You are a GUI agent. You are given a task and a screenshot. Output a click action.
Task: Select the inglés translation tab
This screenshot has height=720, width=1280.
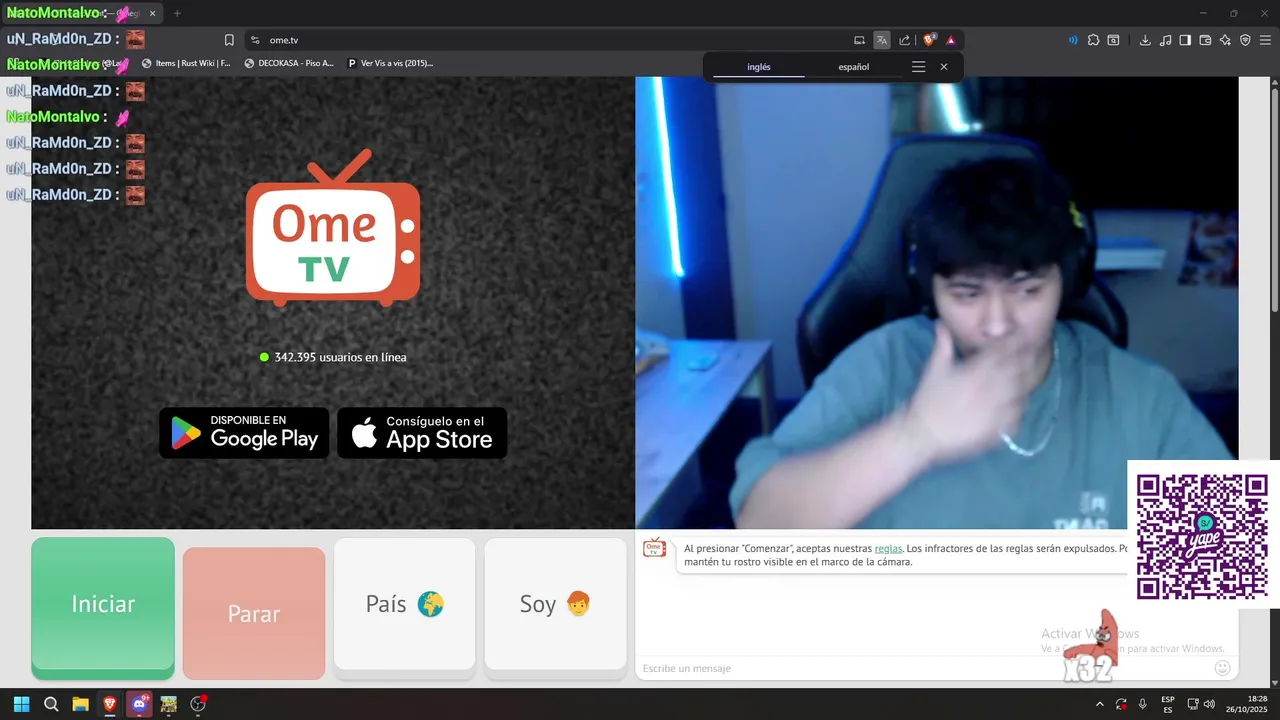pos(759,67)
